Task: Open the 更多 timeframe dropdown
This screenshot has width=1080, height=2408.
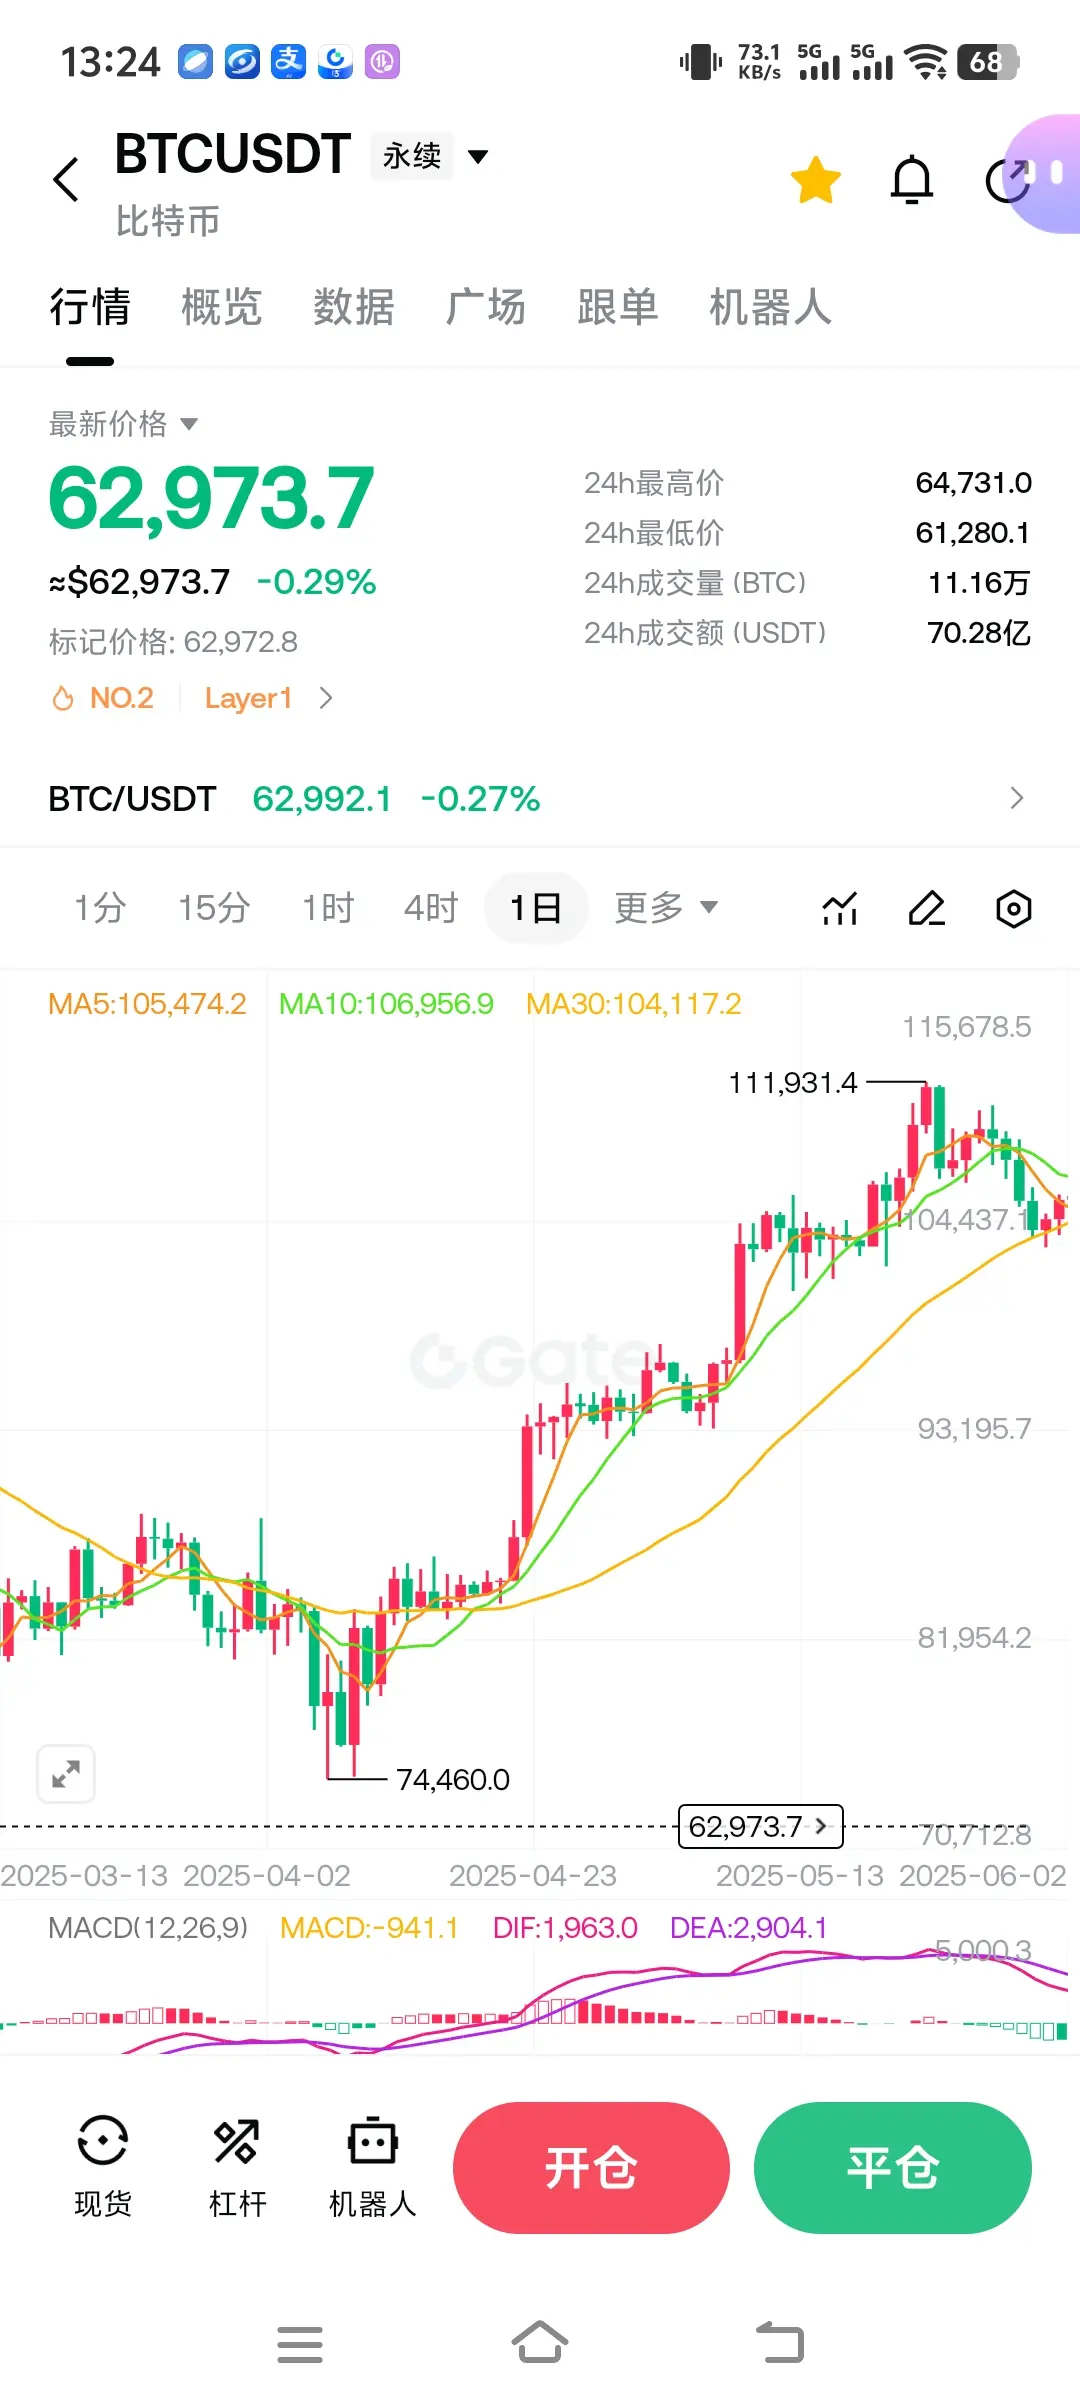Action: point(666,908)
